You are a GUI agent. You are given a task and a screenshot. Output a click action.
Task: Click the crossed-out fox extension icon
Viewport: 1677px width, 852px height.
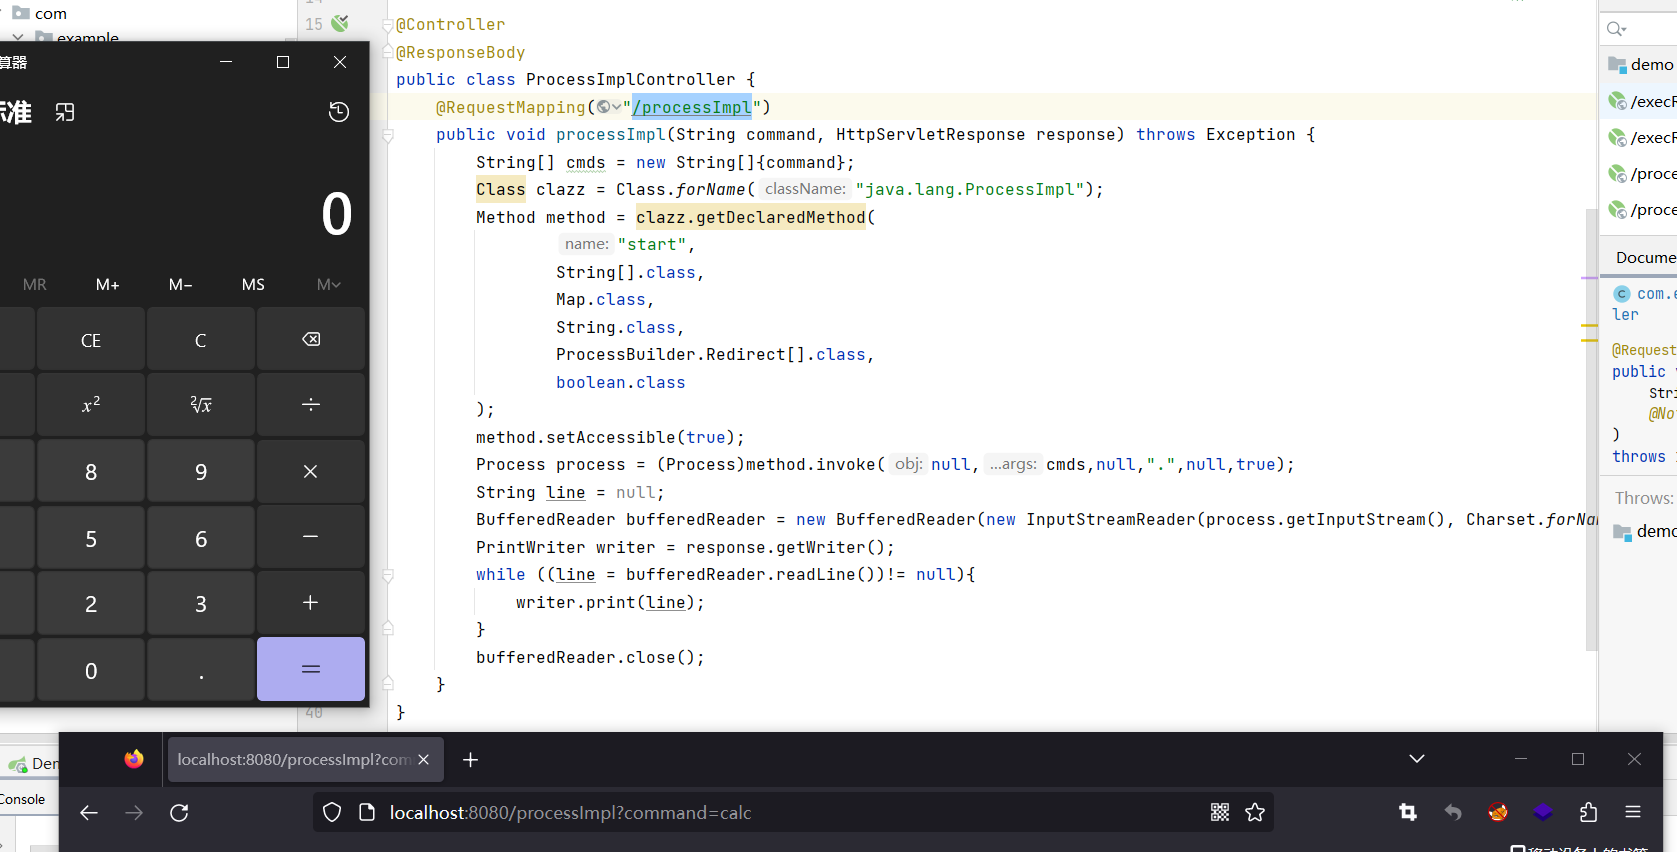1498,813
